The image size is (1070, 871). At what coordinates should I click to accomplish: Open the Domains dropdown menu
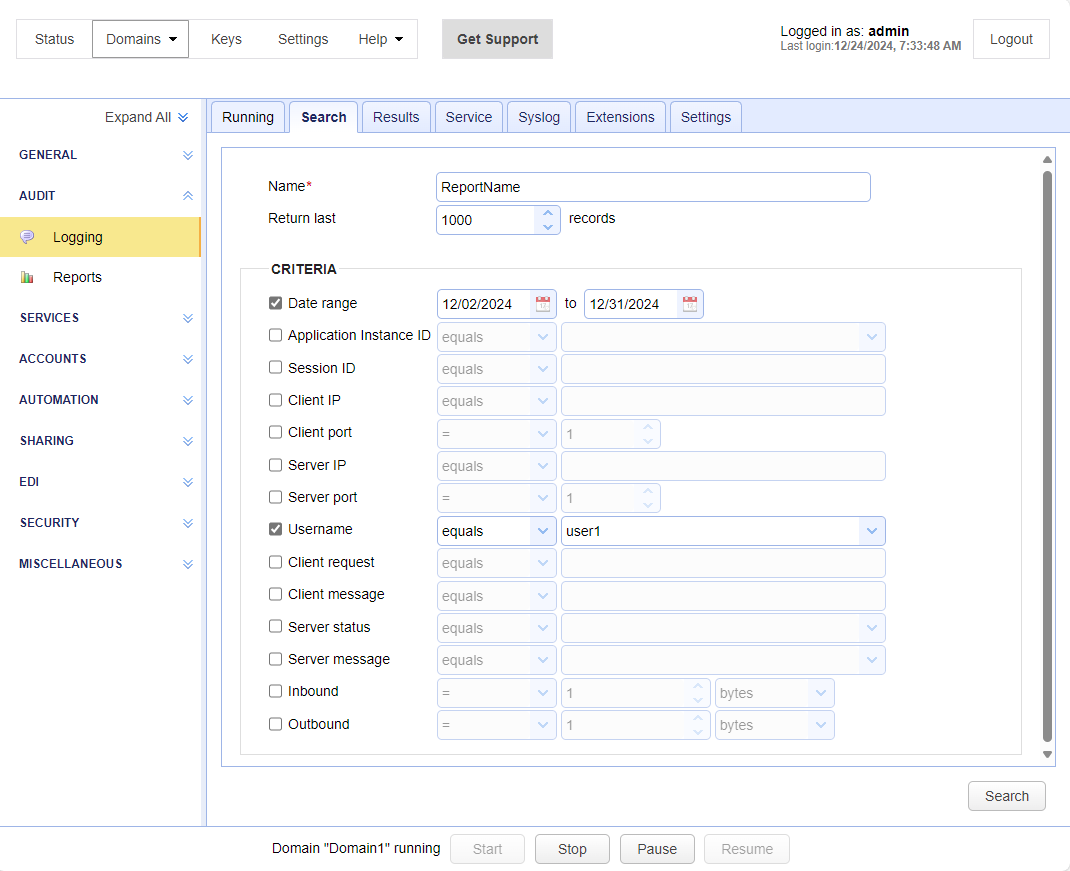[x=140, y=39]
